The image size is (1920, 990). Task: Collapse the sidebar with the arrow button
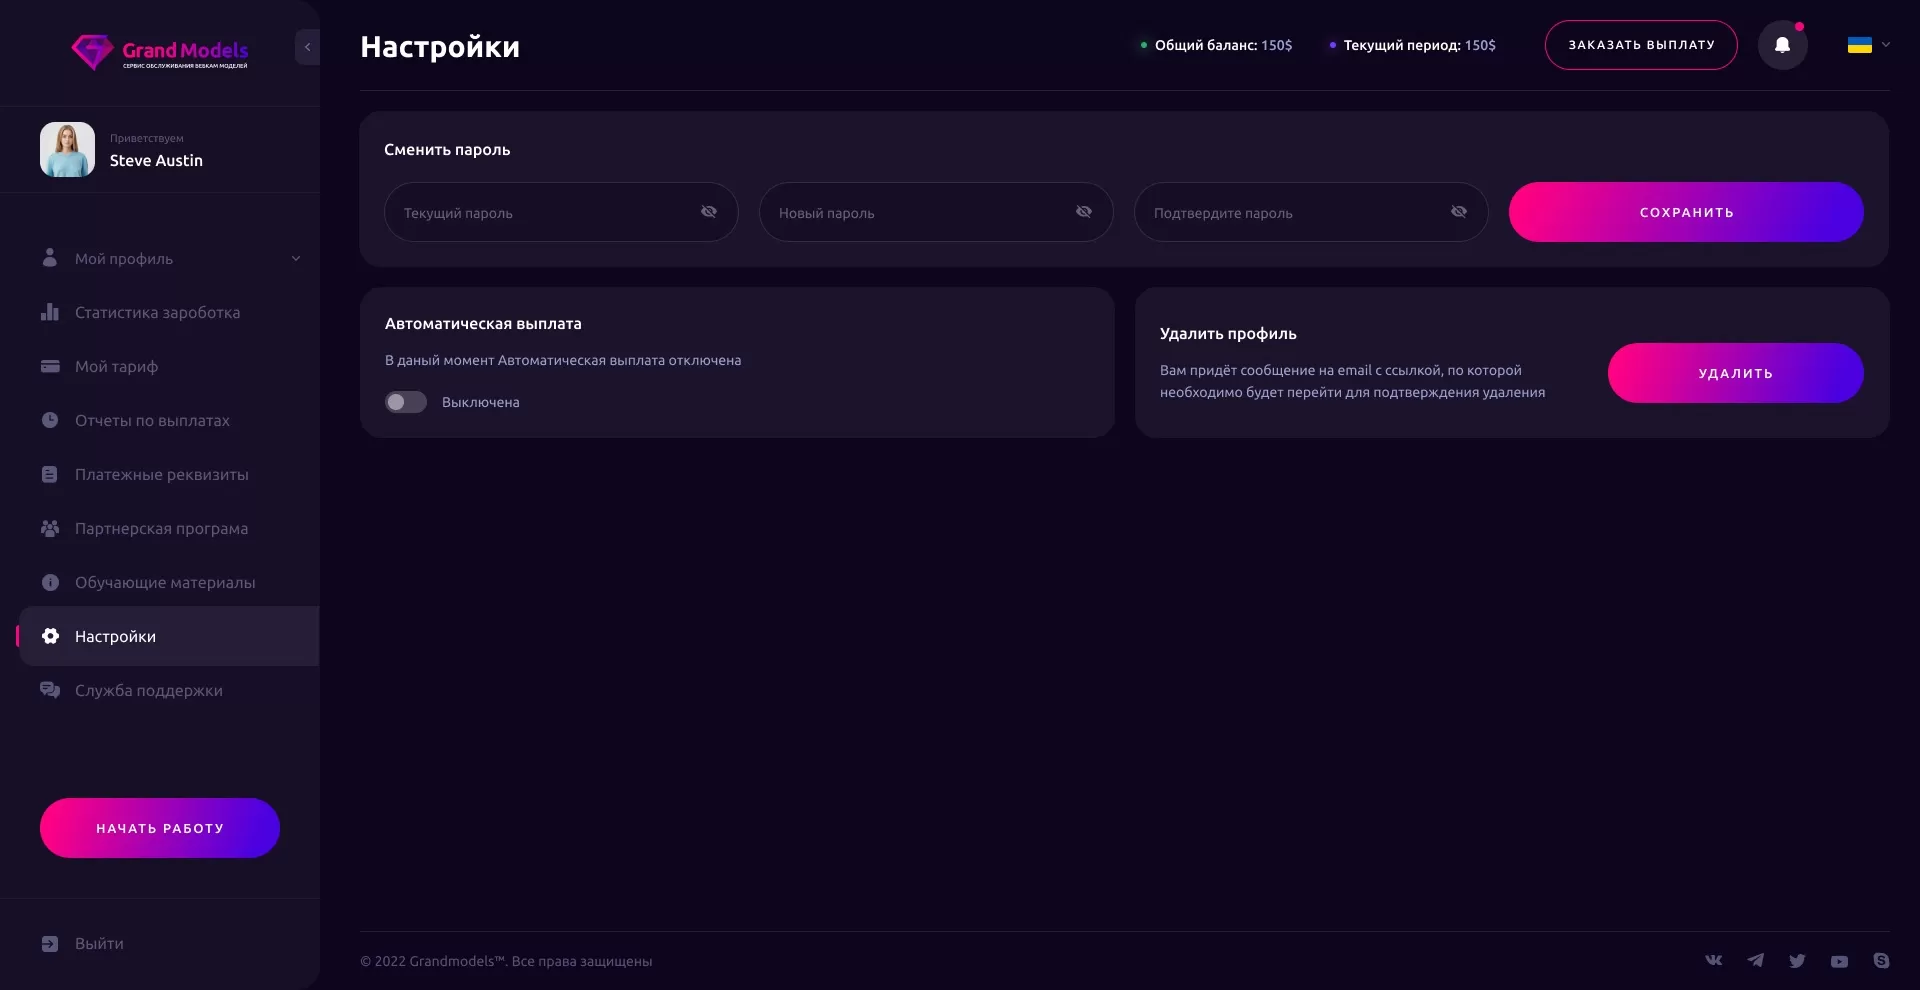(x=307, y=47)
